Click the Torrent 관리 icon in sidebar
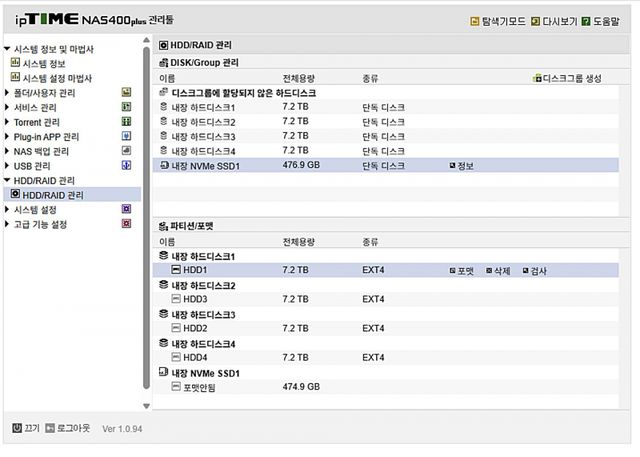The width and height of the screenshot is (640, 457). tap(126, 121)
